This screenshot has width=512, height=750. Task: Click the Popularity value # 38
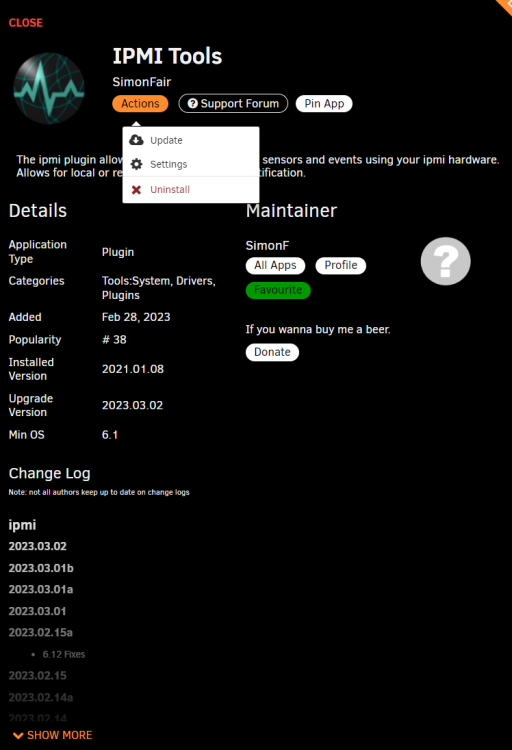click(114, 340)
